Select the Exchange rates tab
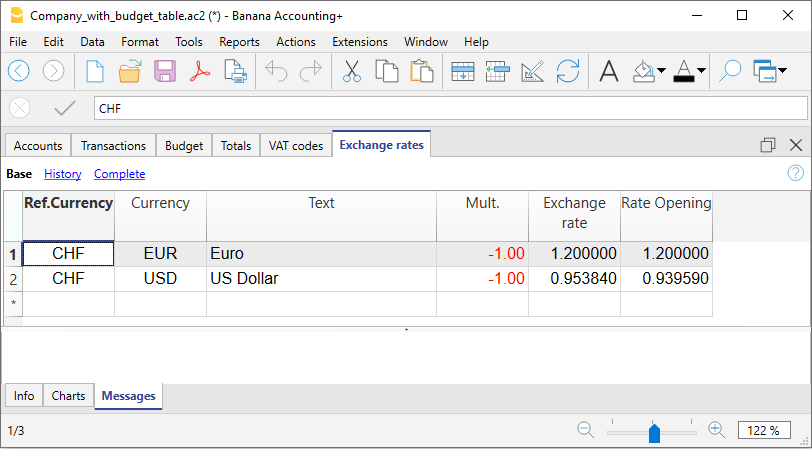Image resolution: width=812 pixels, height=449 pixels. coord(382,144)
